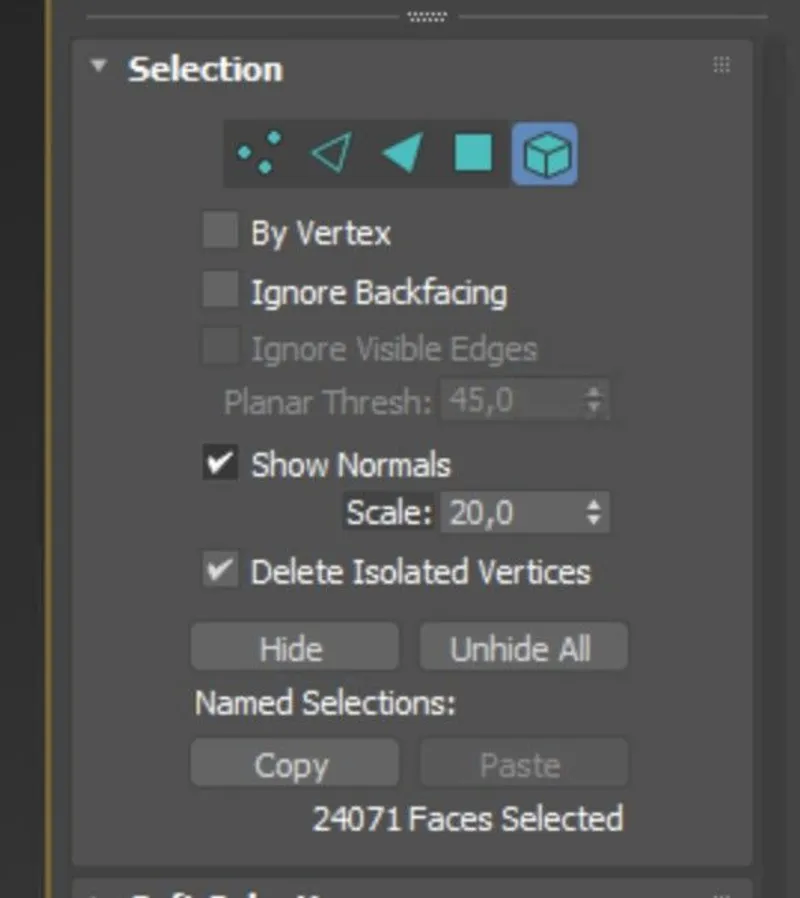This screenshot has height=898, width=800.
Task: Disable Show Normals
Action: coord(219,462)
